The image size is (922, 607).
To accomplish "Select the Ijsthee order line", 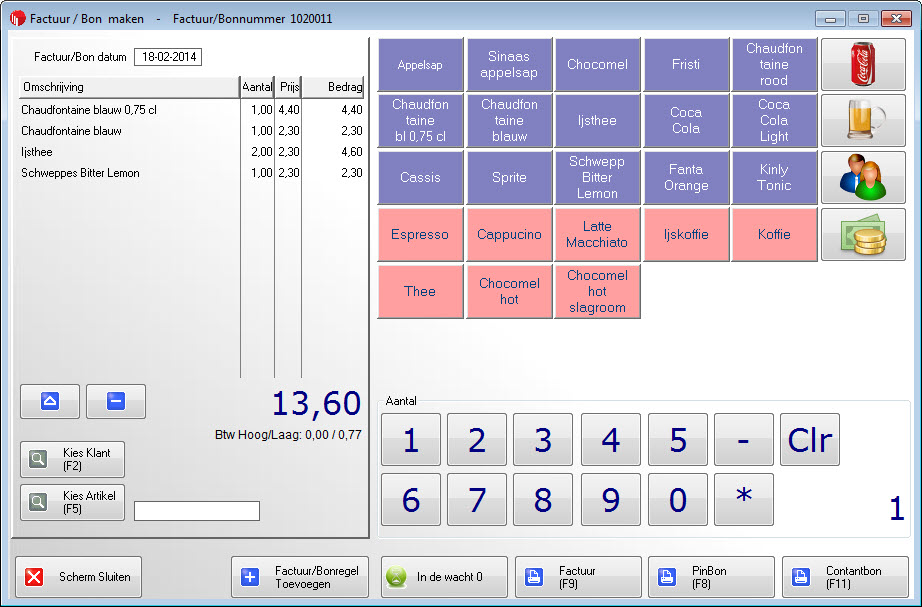I will coord(192,152).
